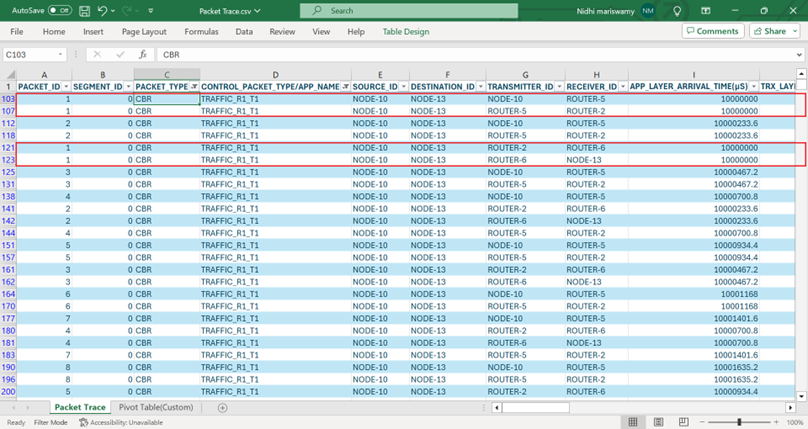Open the lightbulb help icon
808x429 pixels.
coord(679,11)
